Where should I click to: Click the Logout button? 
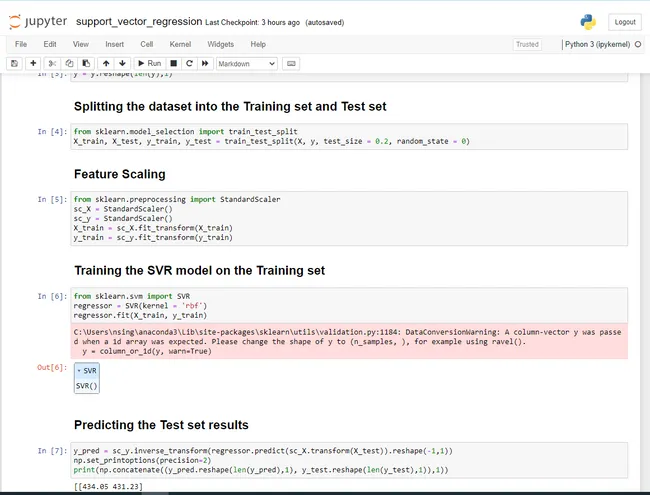click(x=625, y=22)
